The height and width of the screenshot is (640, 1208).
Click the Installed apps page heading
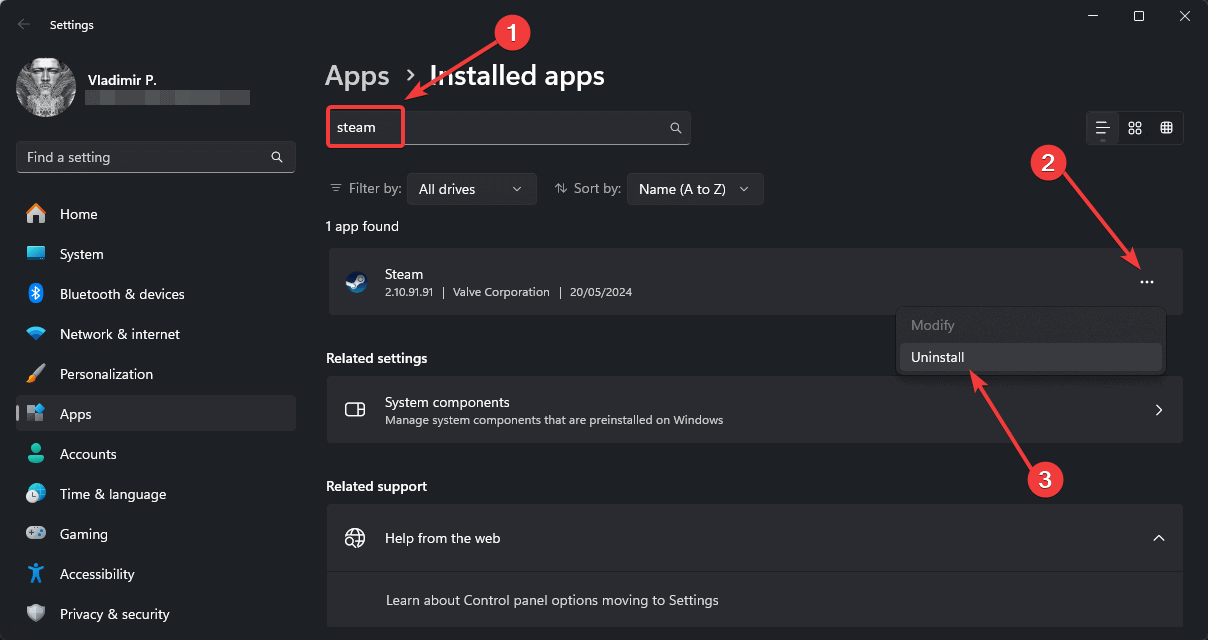[x=517, y=76]
